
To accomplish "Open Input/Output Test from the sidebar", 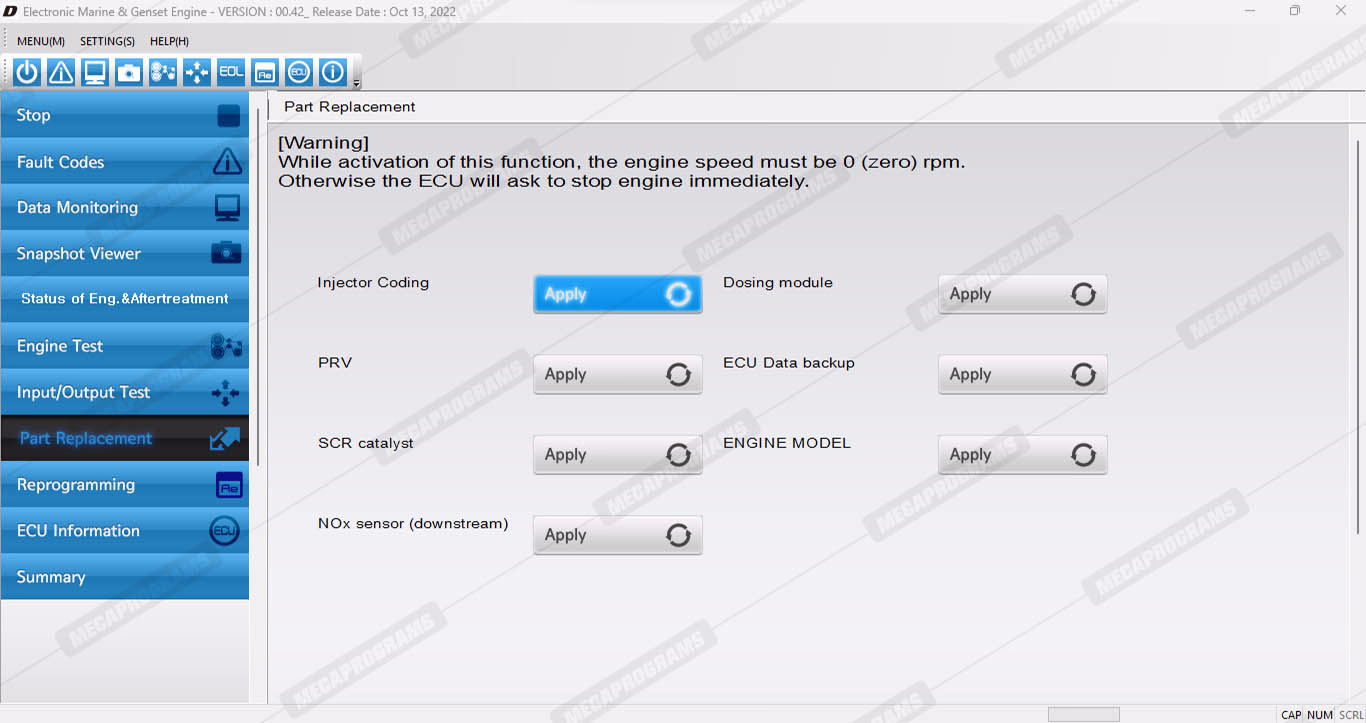I will pyautogui.click(x=125, y=392).
